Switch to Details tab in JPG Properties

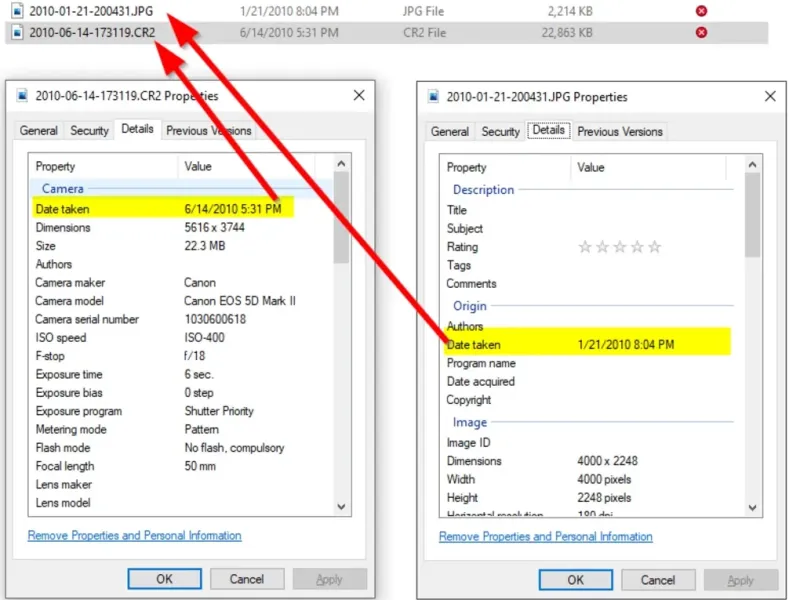548,130
